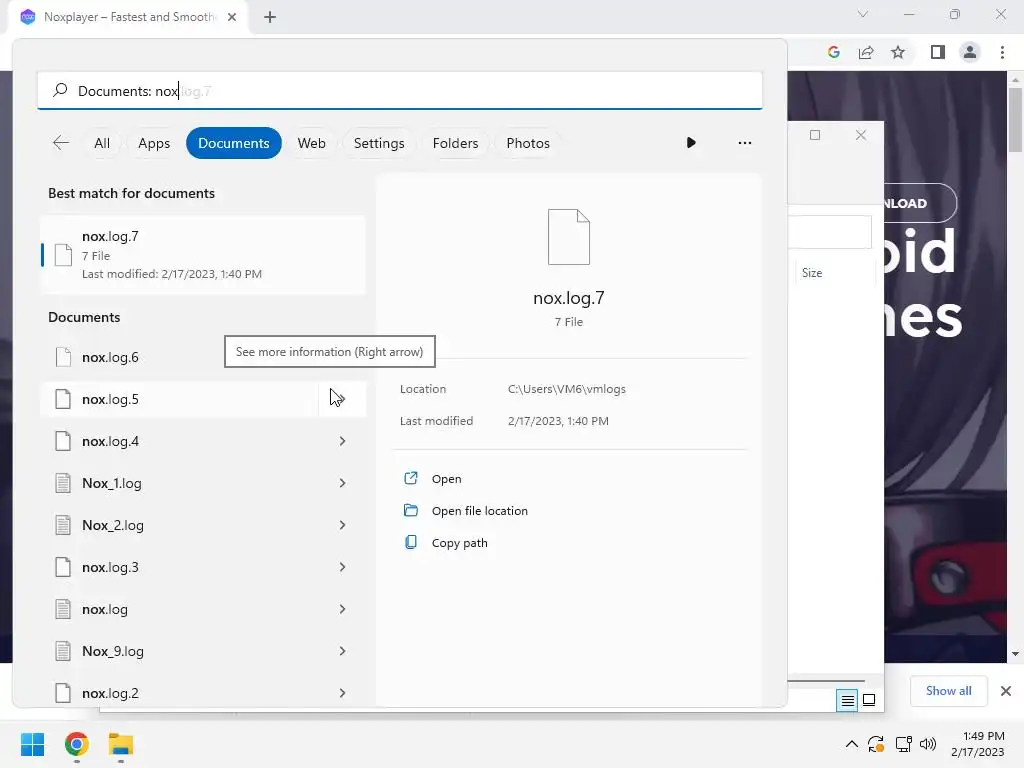Open the Windows Start menu
Screen dimensions: 1024x768
[33, 744]
